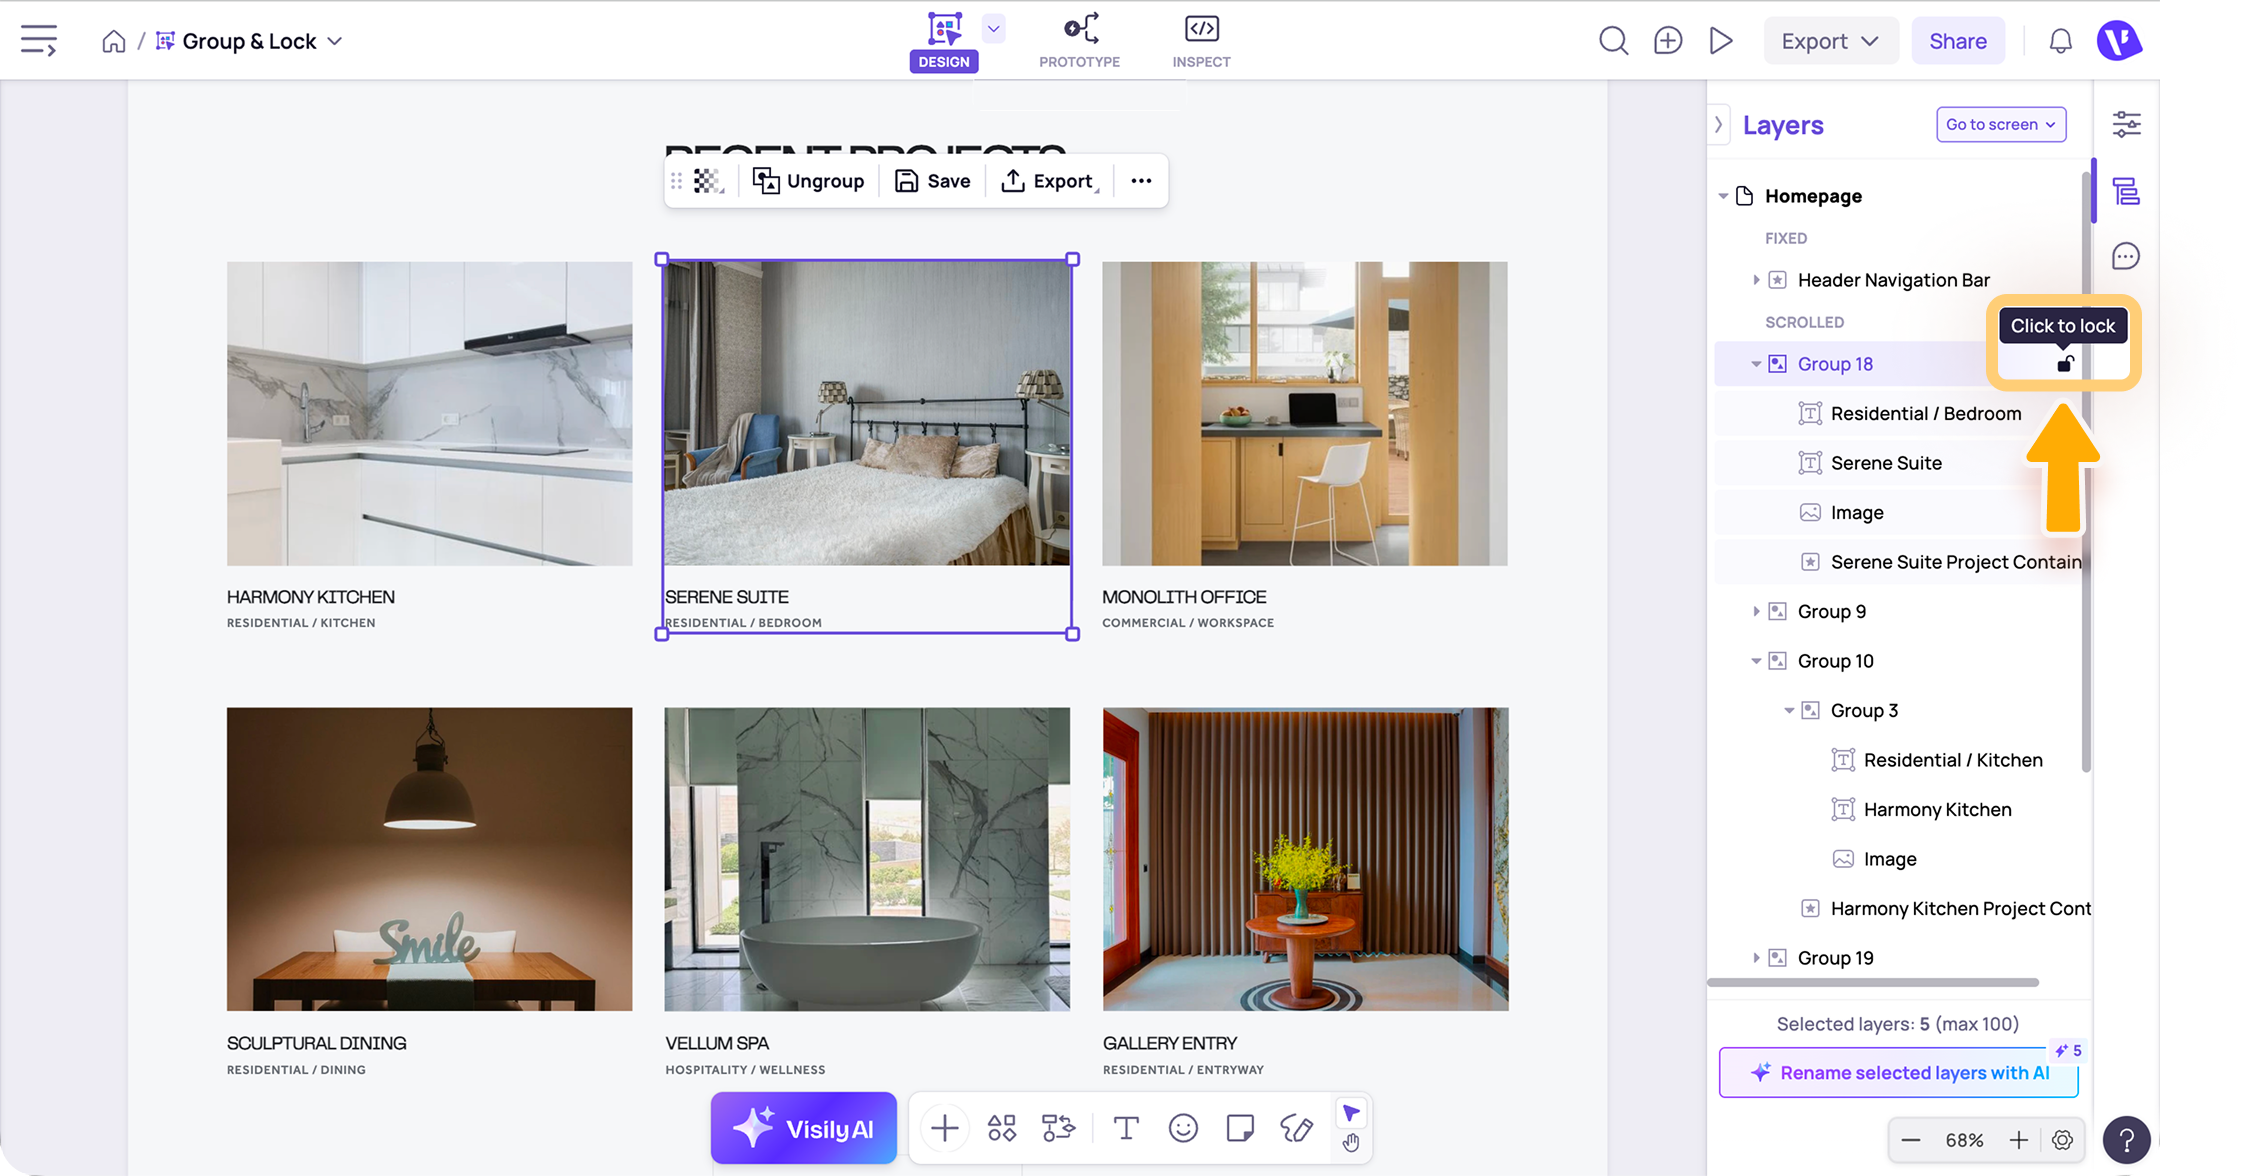Select the layers panel icon in the sidebar

pyautogui.click(x=2126, y=191)
